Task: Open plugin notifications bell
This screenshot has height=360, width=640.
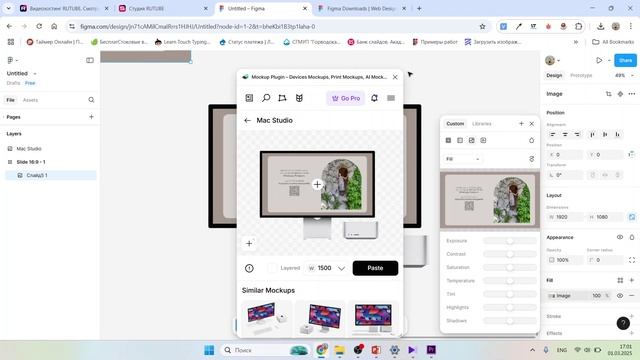Action: pyautogui.click(x=374, y=98)
